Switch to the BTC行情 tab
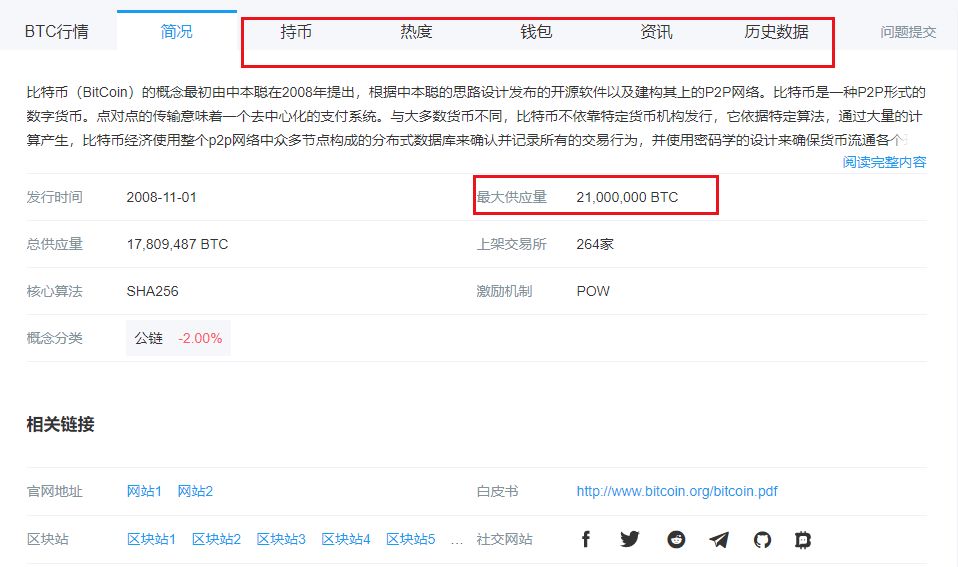 point(57,31)
